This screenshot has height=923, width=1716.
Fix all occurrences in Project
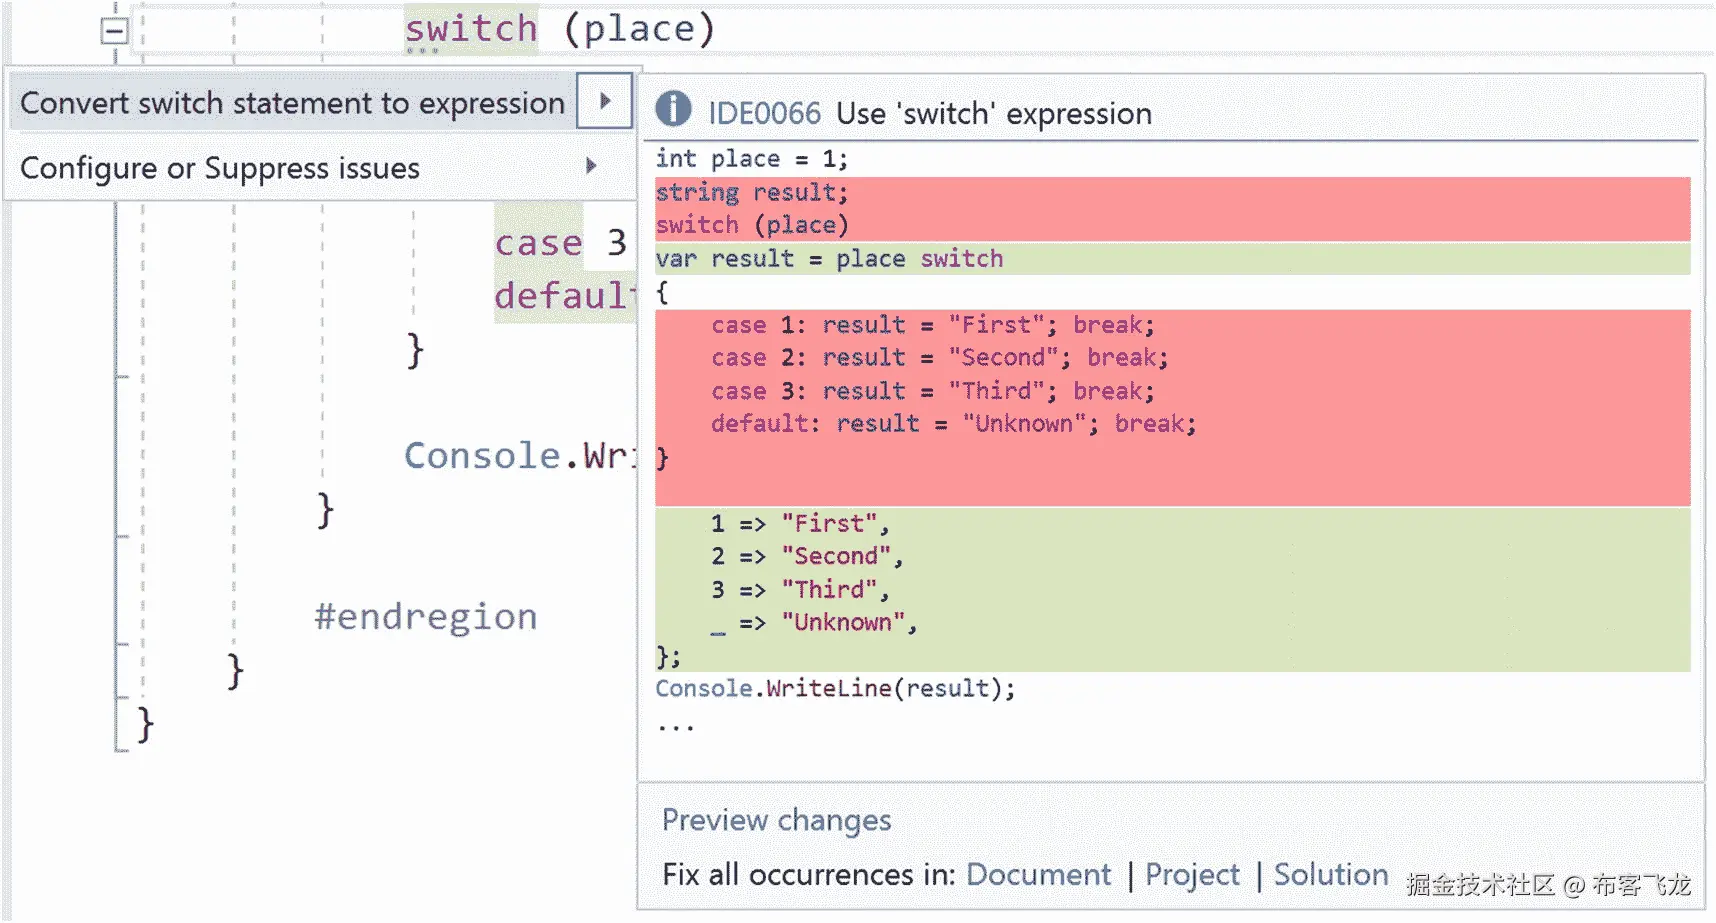pyautogui.click(x=1192, y=875)
